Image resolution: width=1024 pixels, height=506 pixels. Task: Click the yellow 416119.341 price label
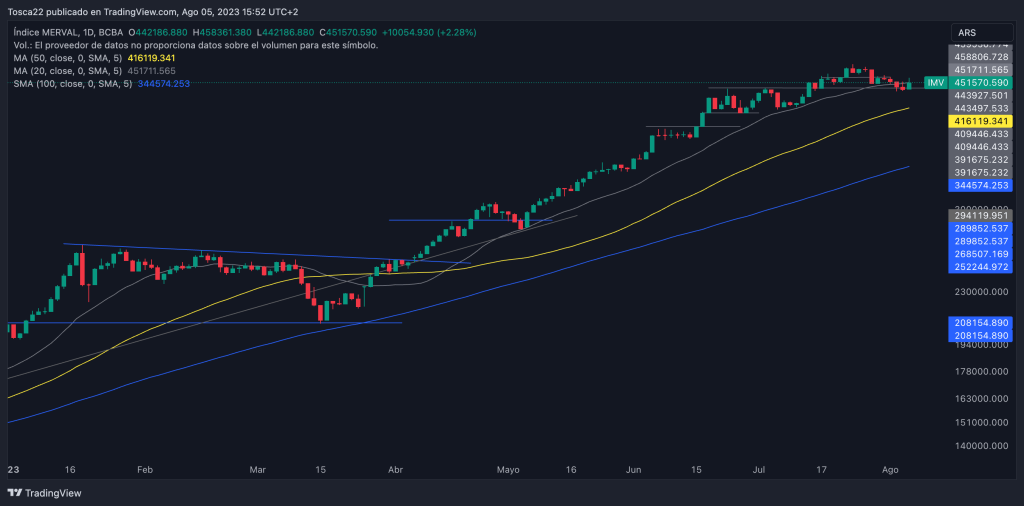tap(981, 120)
